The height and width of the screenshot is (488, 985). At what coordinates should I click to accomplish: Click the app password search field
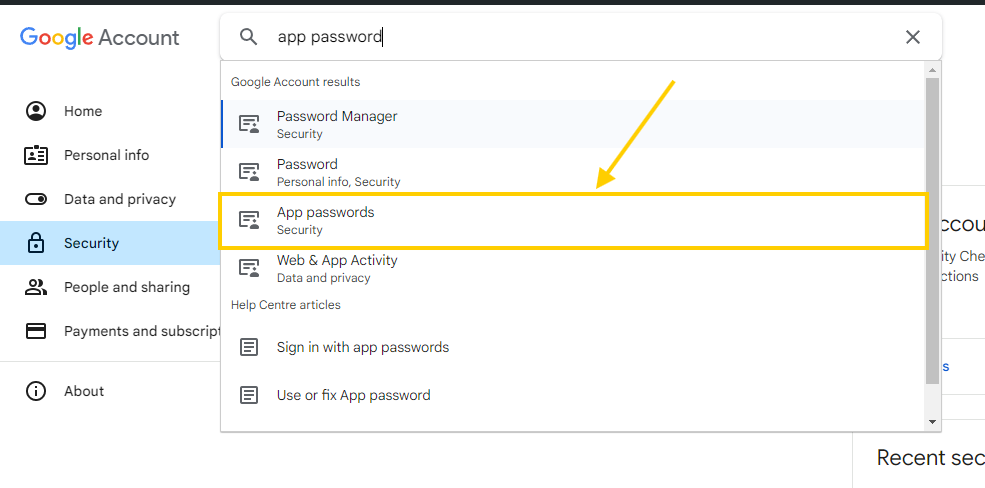point(580,37)
